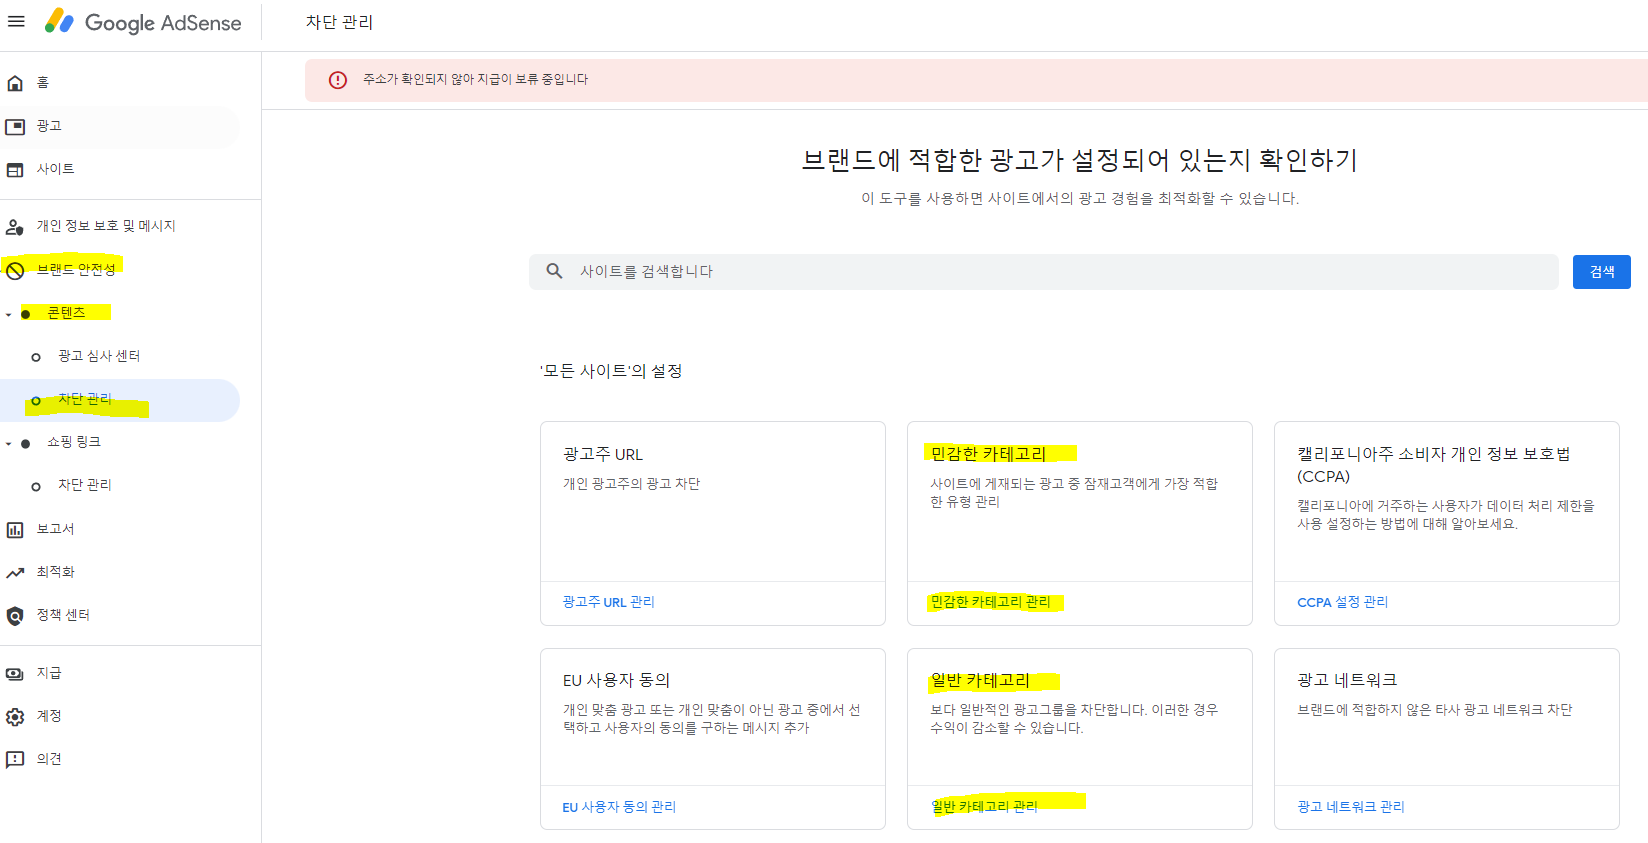Collapse the 쇼핑 링크 tree section arrow
The image size is (1648, 843).
click(x=9, y=444)
